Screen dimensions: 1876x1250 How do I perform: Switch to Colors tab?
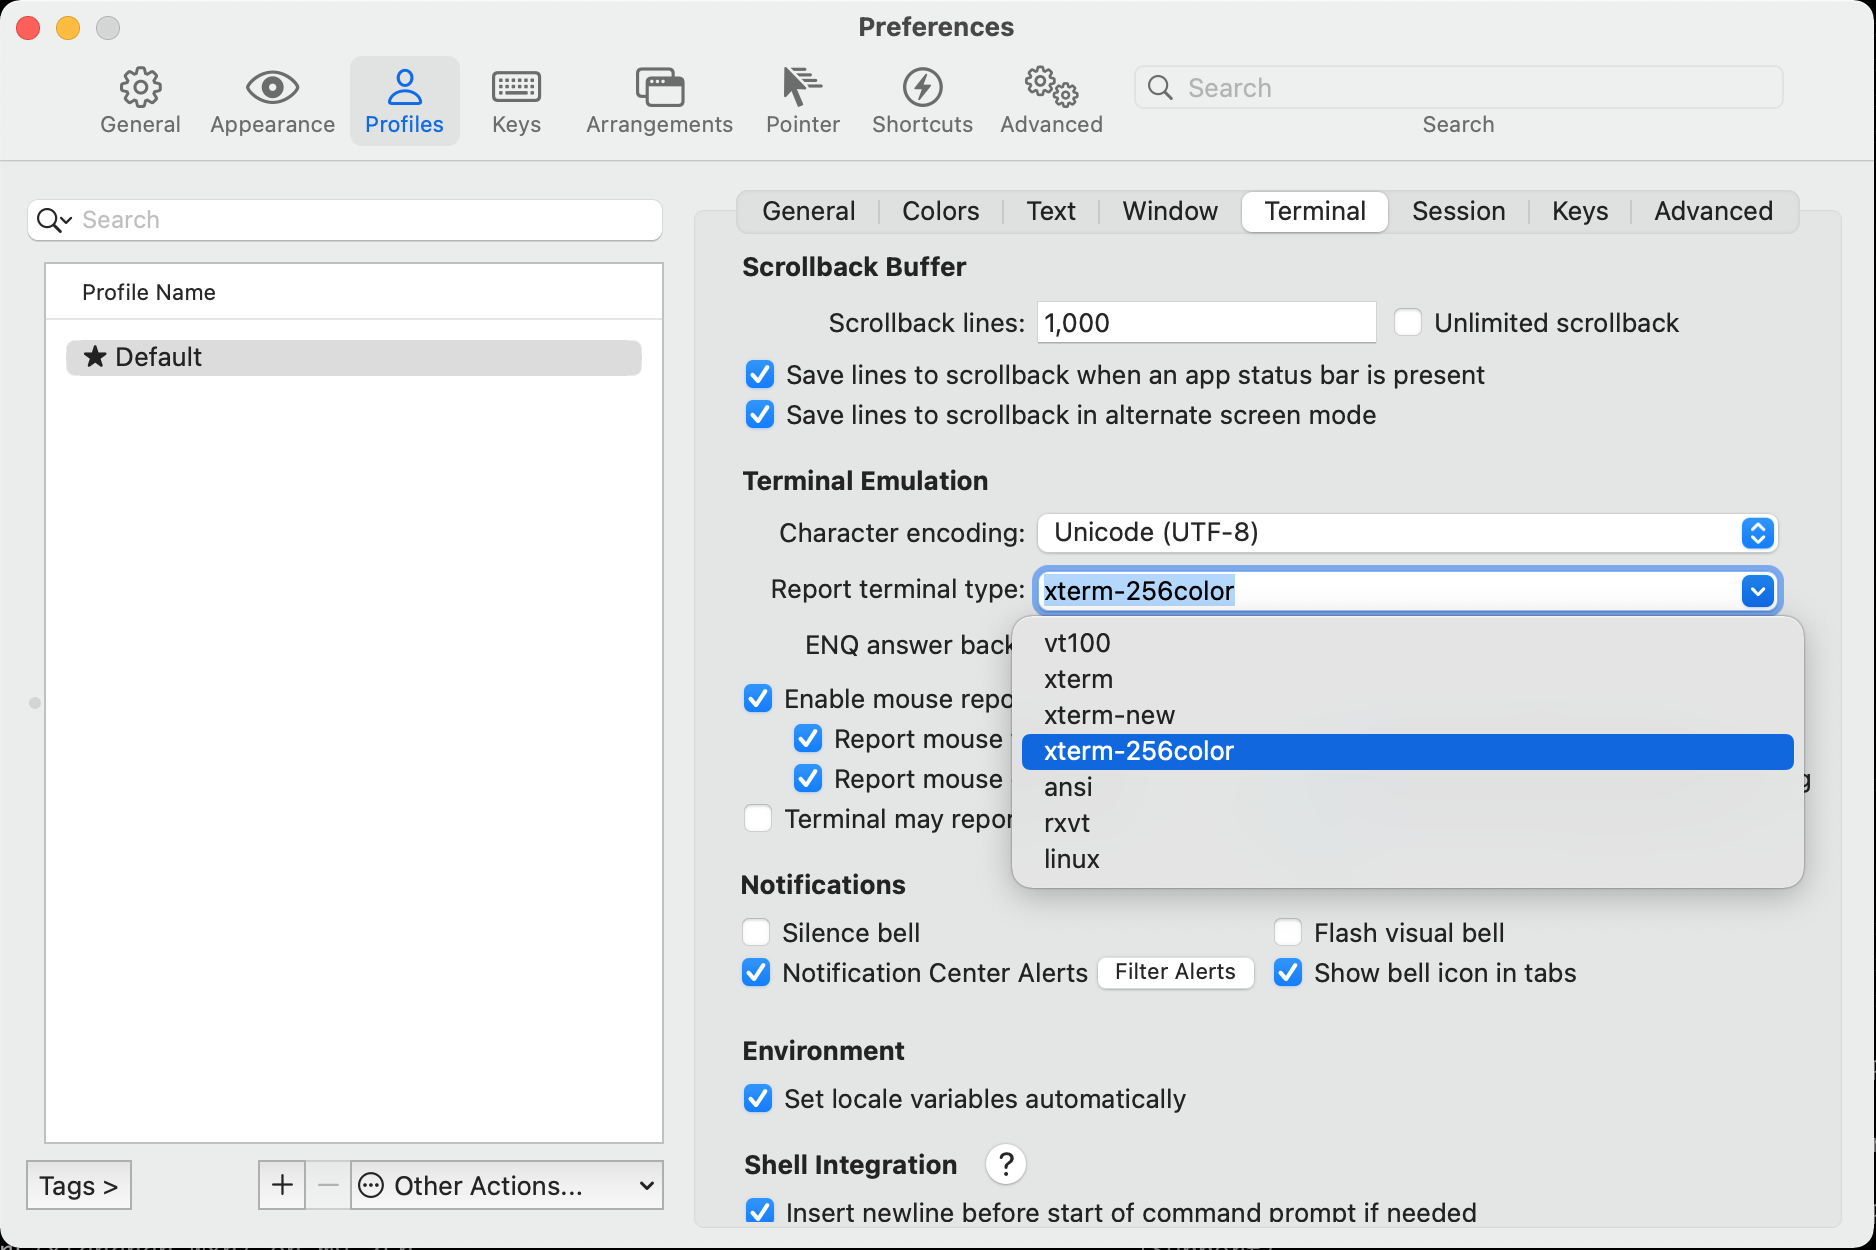tap(940, 211)
